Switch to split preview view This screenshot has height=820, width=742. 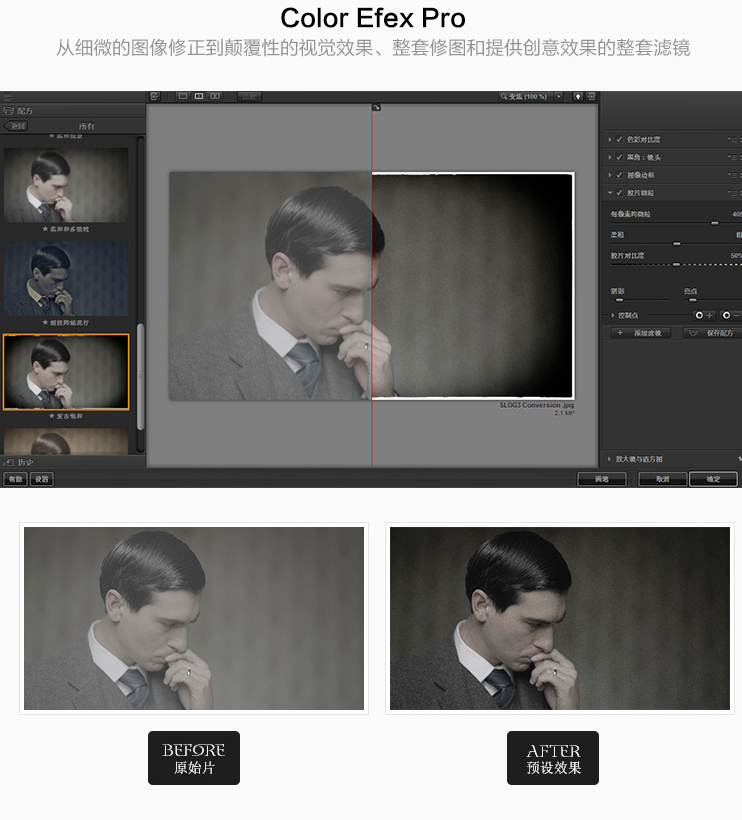[199, 96]
